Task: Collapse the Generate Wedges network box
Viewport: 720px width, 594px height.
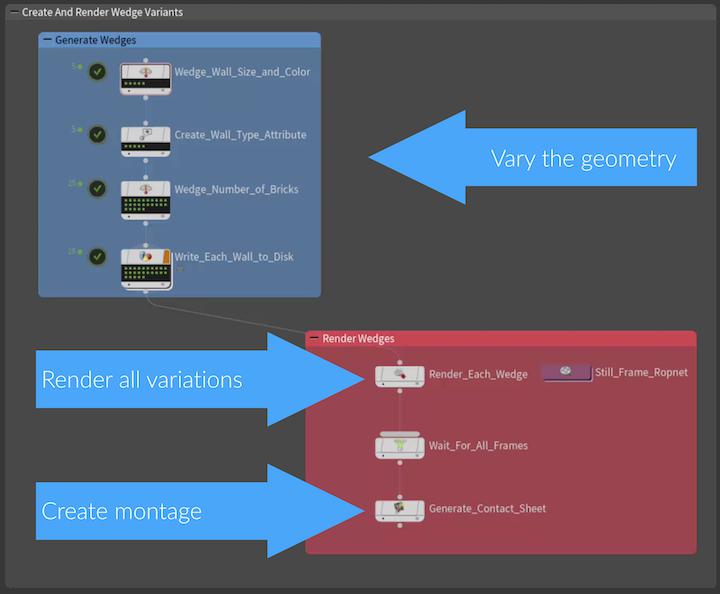Action: pyautogui.click(x=46, y=40)
